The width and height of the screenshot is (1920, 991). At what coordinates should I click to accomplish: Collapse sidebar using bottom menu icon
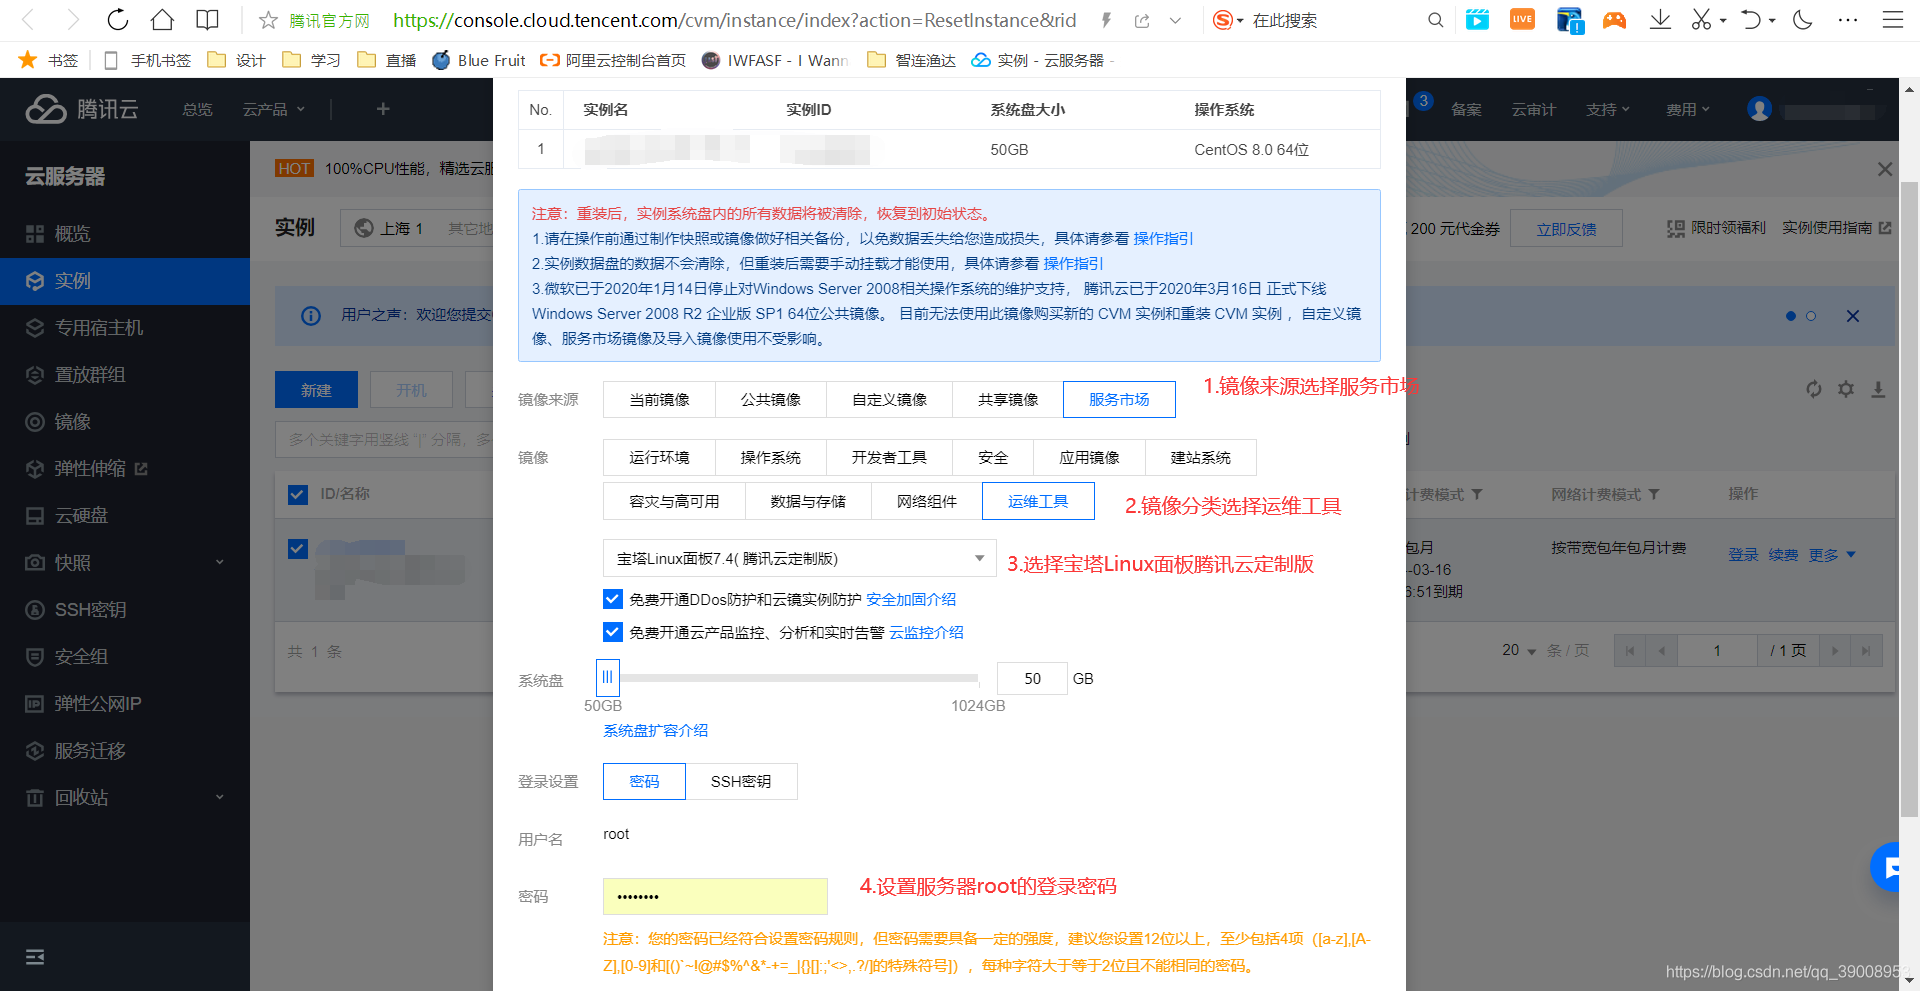point(35,957)
